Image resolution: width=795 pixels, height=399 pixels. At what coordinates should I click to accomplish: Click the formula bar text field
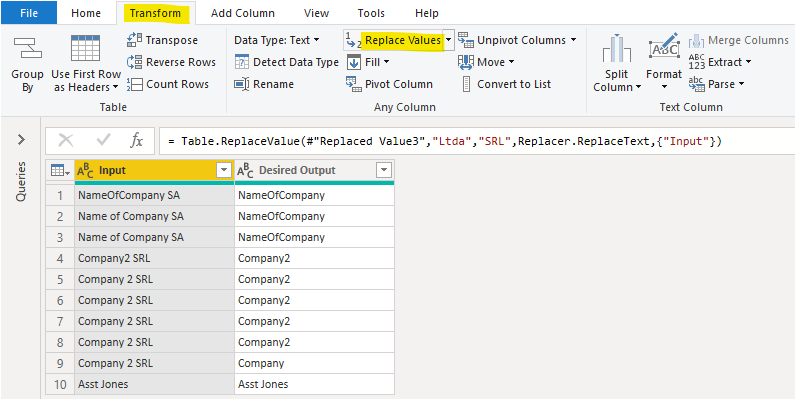[477, 140]
